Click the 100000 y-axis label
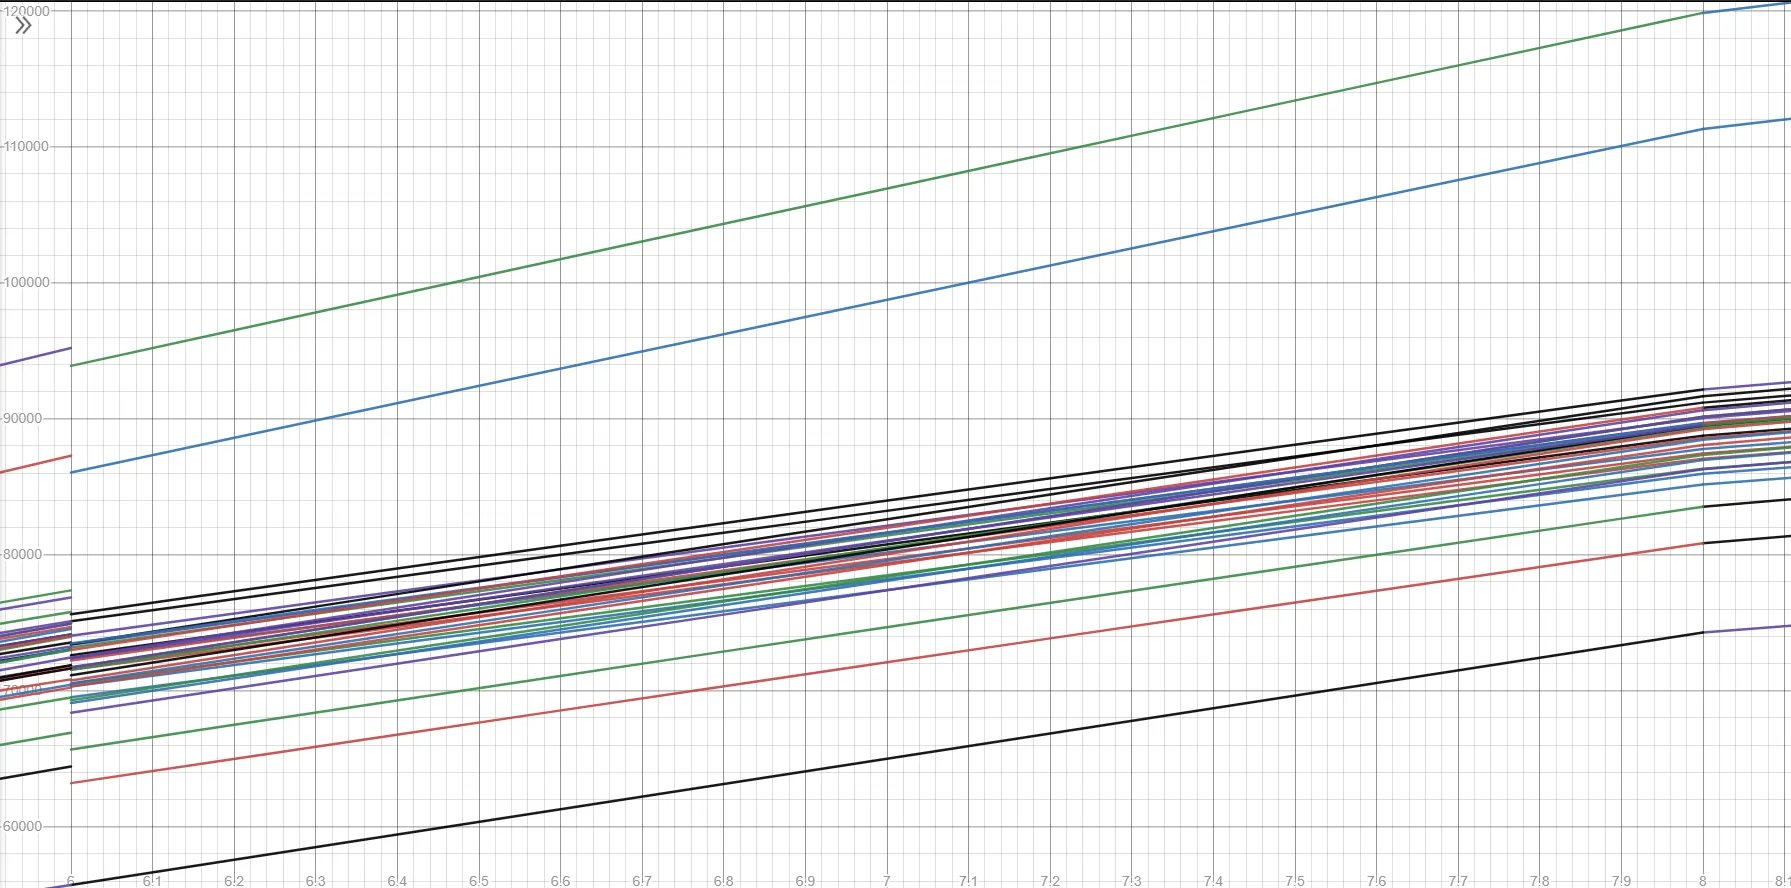Screen dimensions: 1791x888 27,283
